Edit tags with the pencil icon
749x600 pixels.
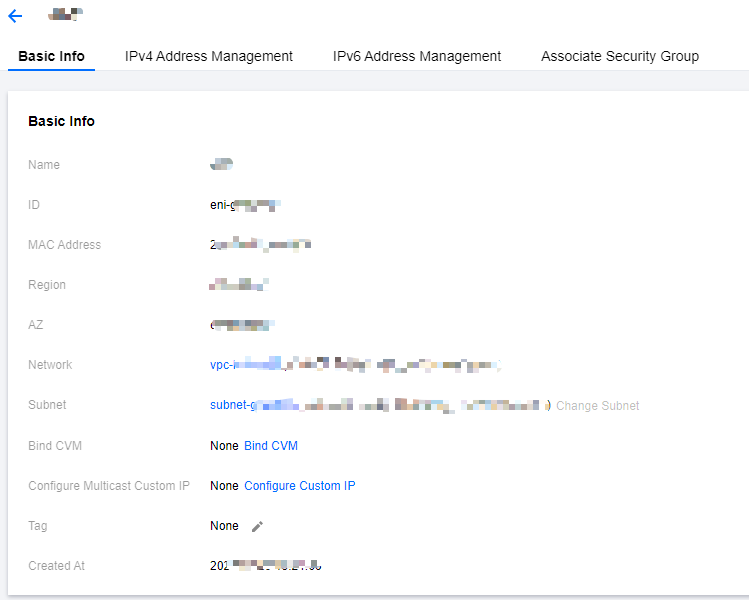click(257, 526)
